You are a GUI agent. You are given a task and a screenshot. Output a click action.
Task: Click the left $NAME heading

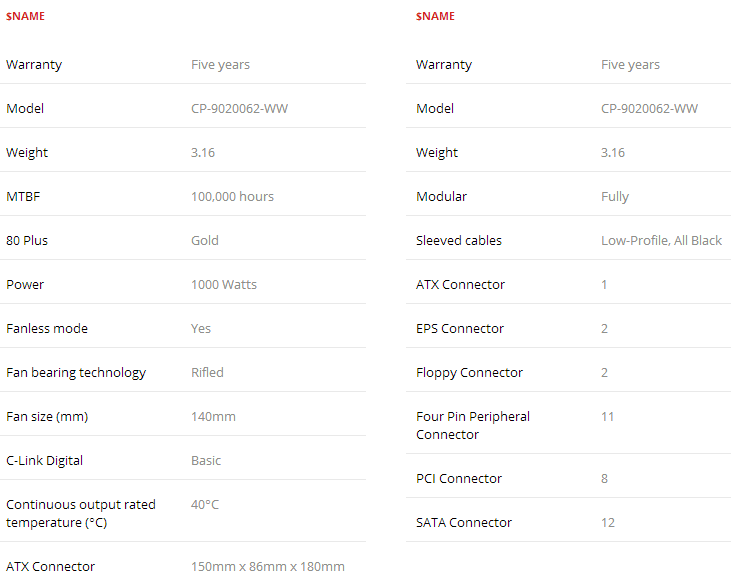25,16
